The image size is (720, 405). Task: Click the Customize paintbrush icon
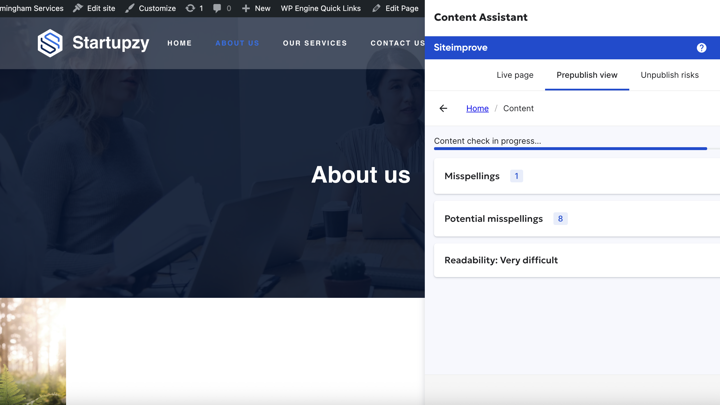130,8
